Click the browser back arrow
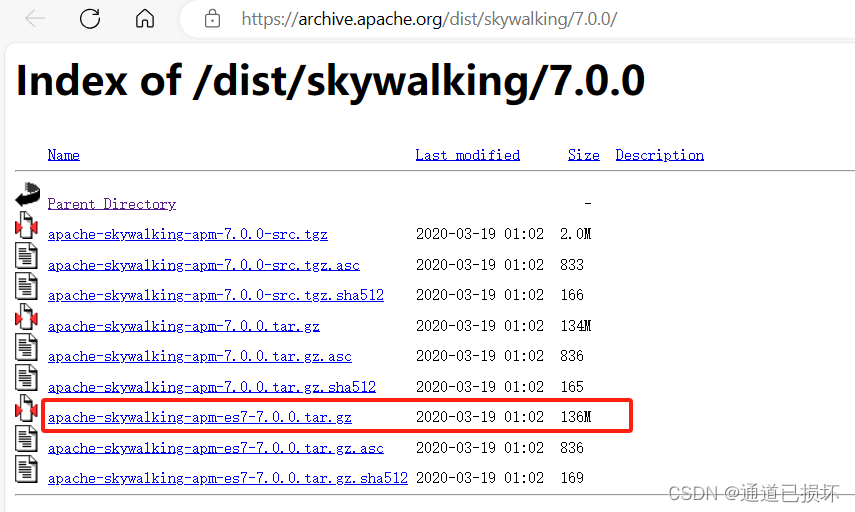Viewport: 855px width, 512px height. [x=35, y=19]
